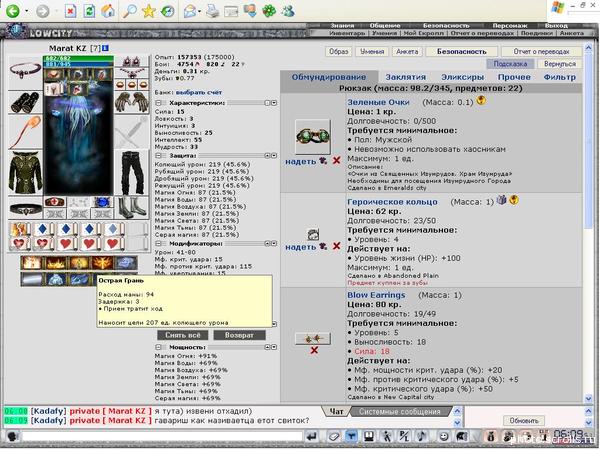The height and width of the screenshot is (450, 600).
Task: Click down arrow on Защита header
Action: click(x=274, y=156)
